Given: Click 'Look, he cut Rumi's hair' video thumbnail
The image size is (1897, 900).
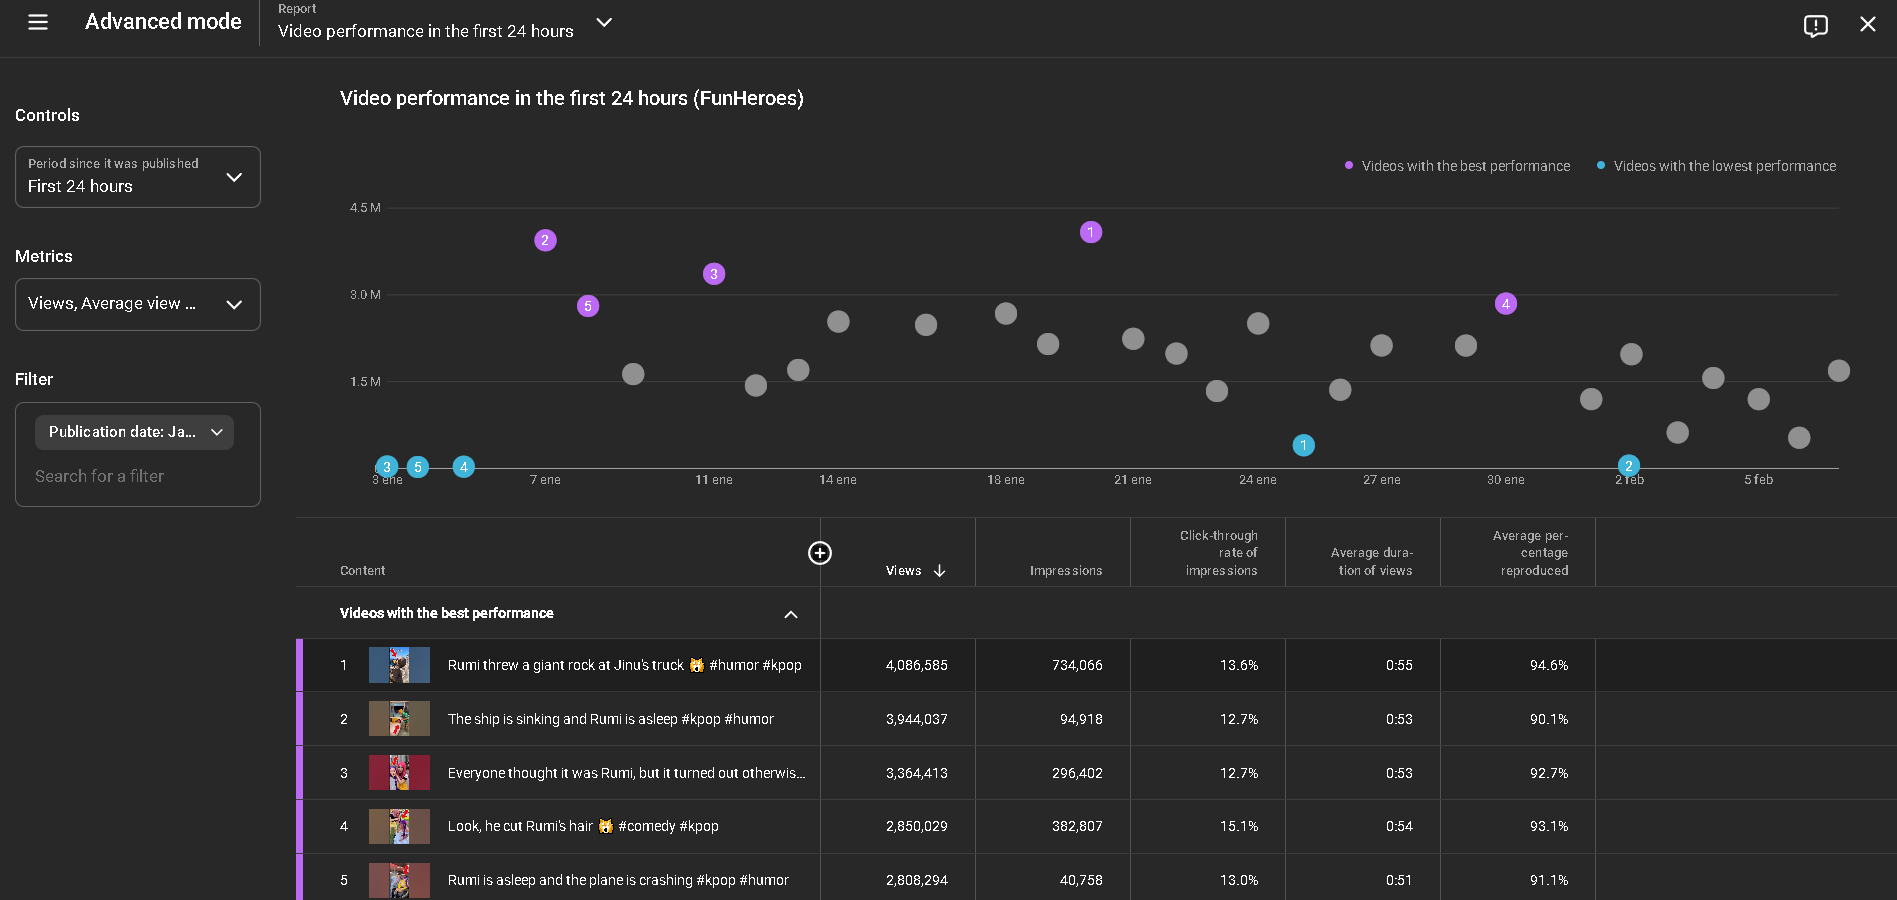Looking at the screenshot, I should point(399,826).
